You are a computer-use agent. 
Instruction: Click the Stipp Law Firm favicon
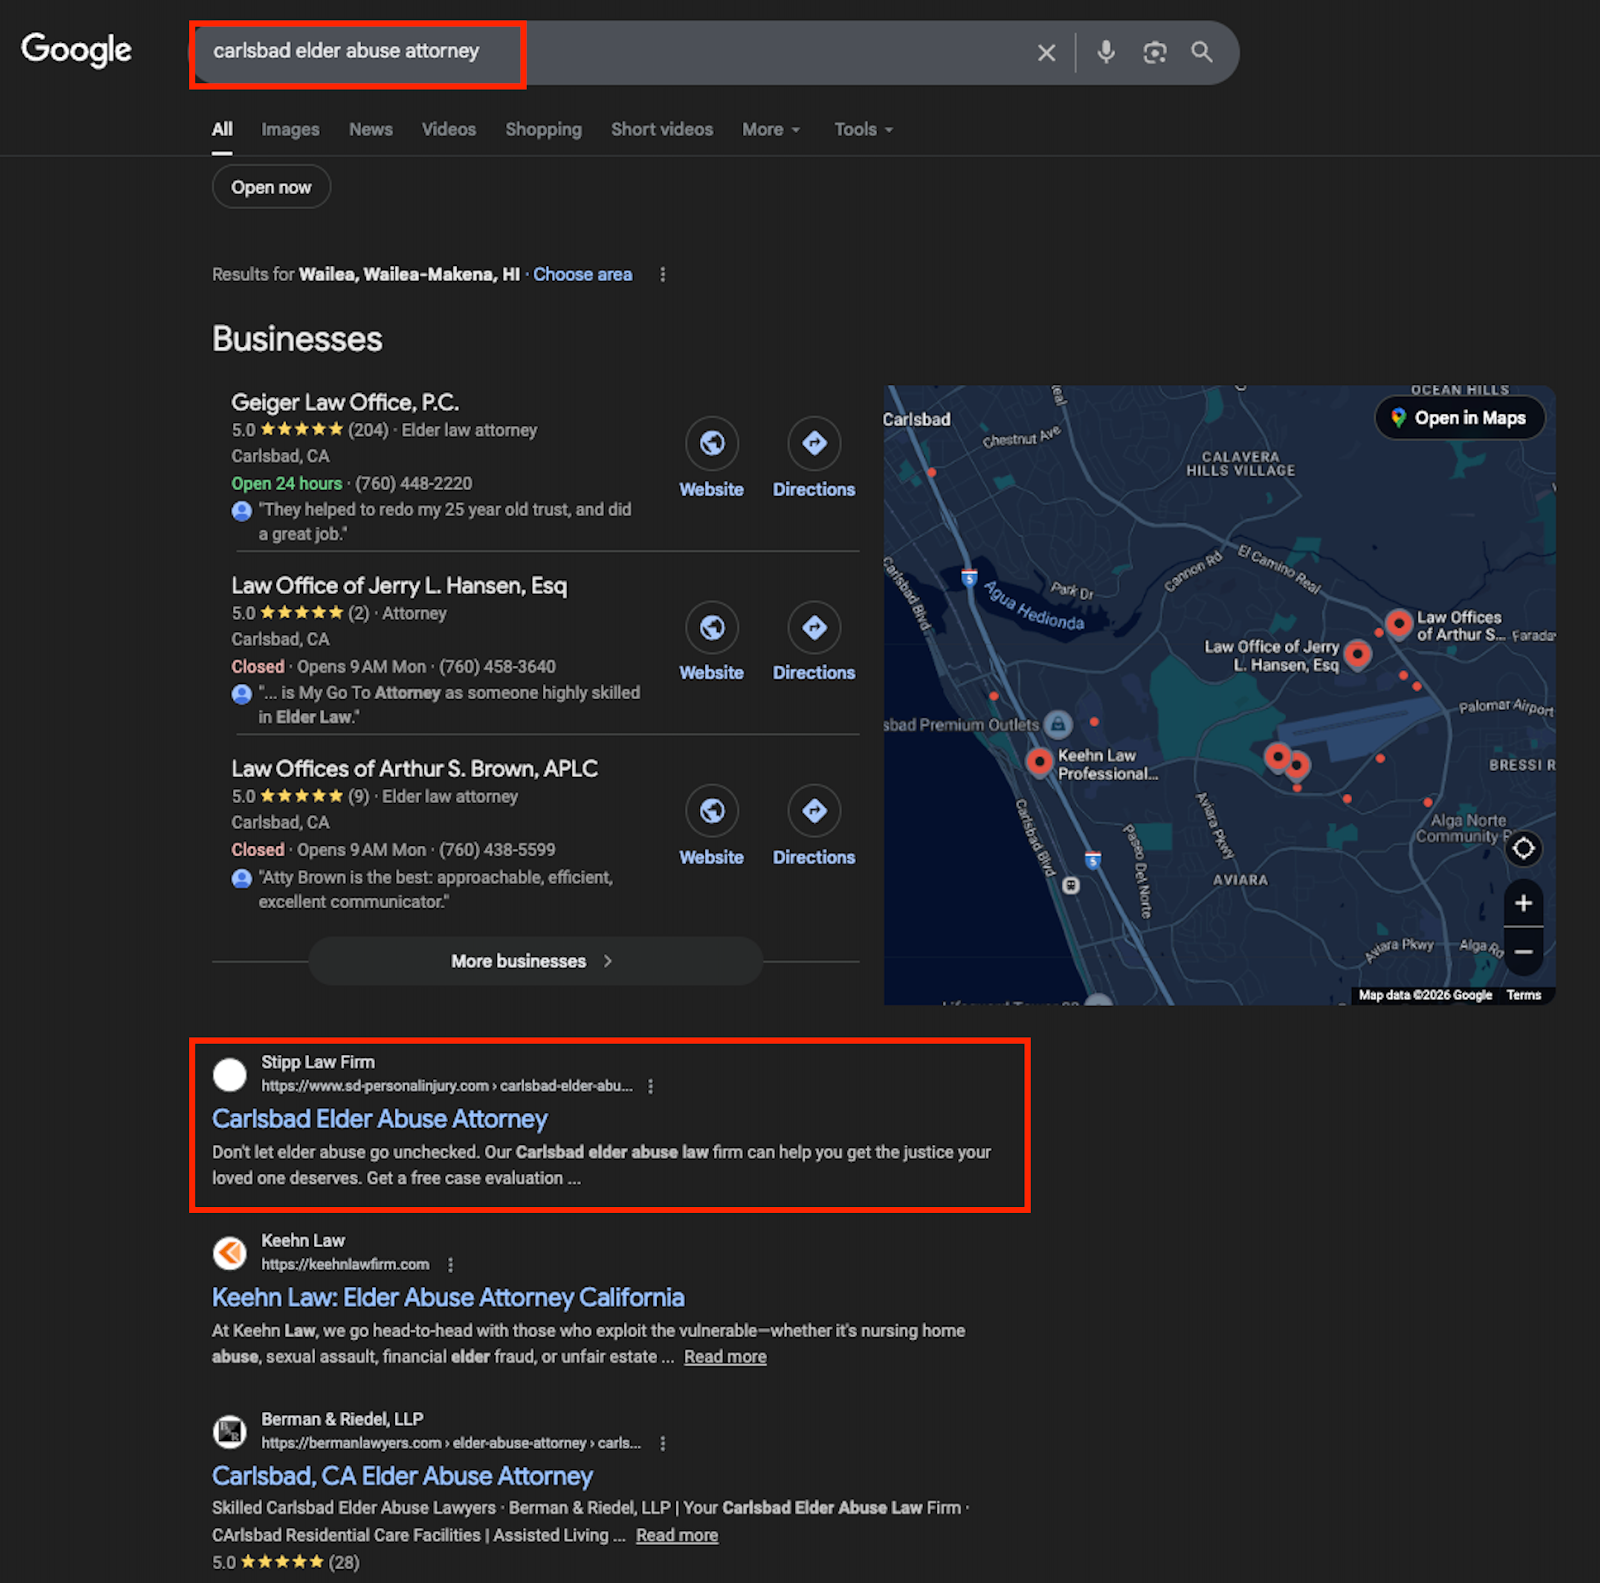[230, 1075]
